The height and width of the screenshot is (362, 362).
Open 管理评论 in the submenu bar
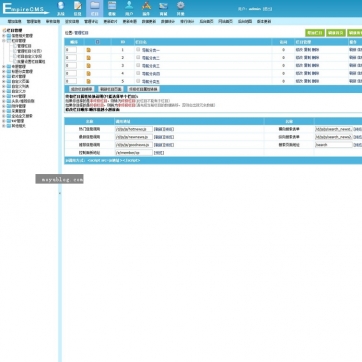[91, 21]
